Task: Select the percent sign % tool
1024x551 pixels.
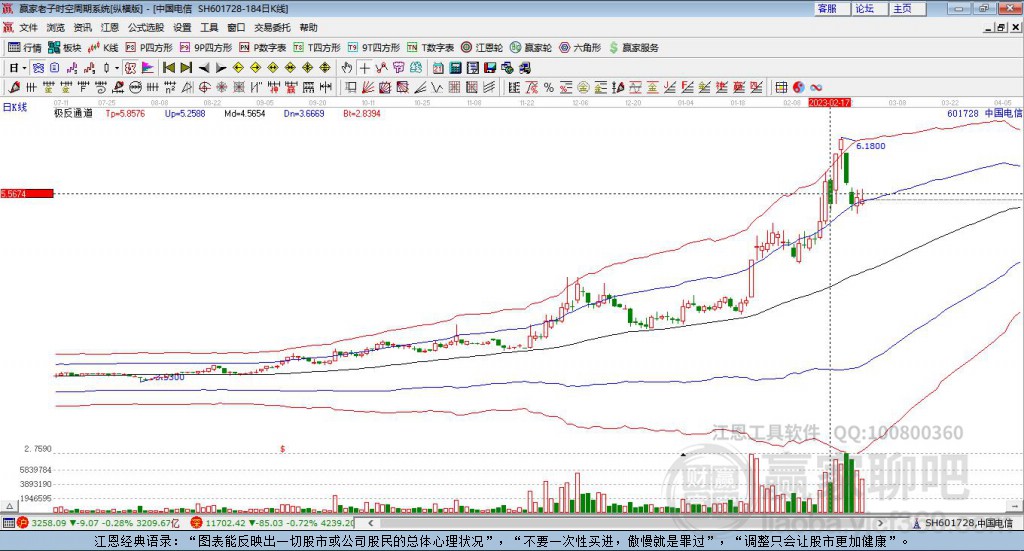Action: pyautogui.click(x=549, y=87)
